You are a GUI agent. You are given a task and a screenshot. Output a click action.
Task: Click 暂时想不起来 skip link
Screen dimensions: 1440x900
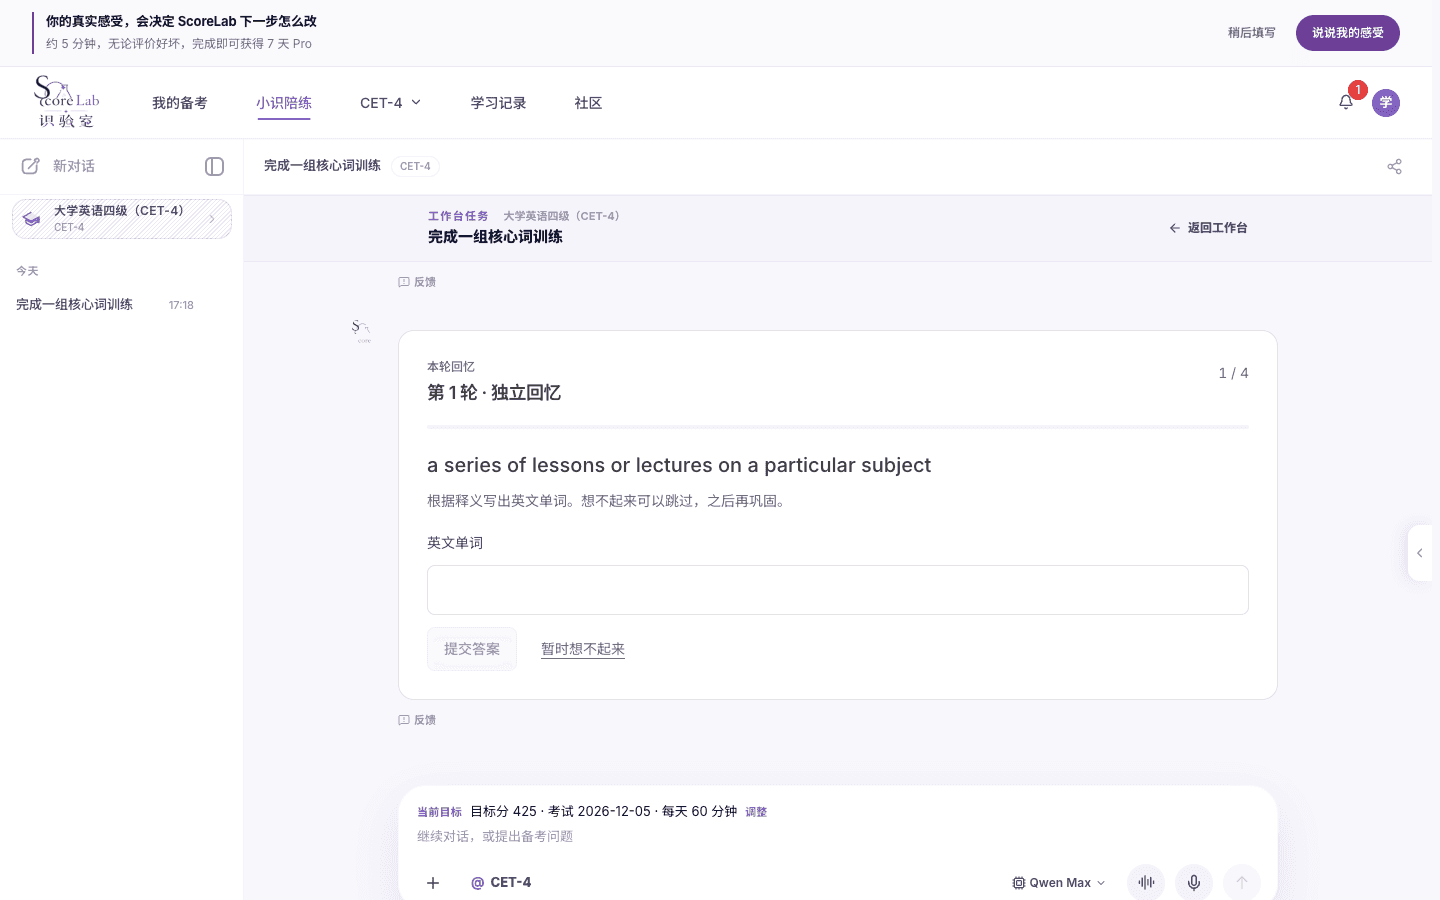(583, 649)
